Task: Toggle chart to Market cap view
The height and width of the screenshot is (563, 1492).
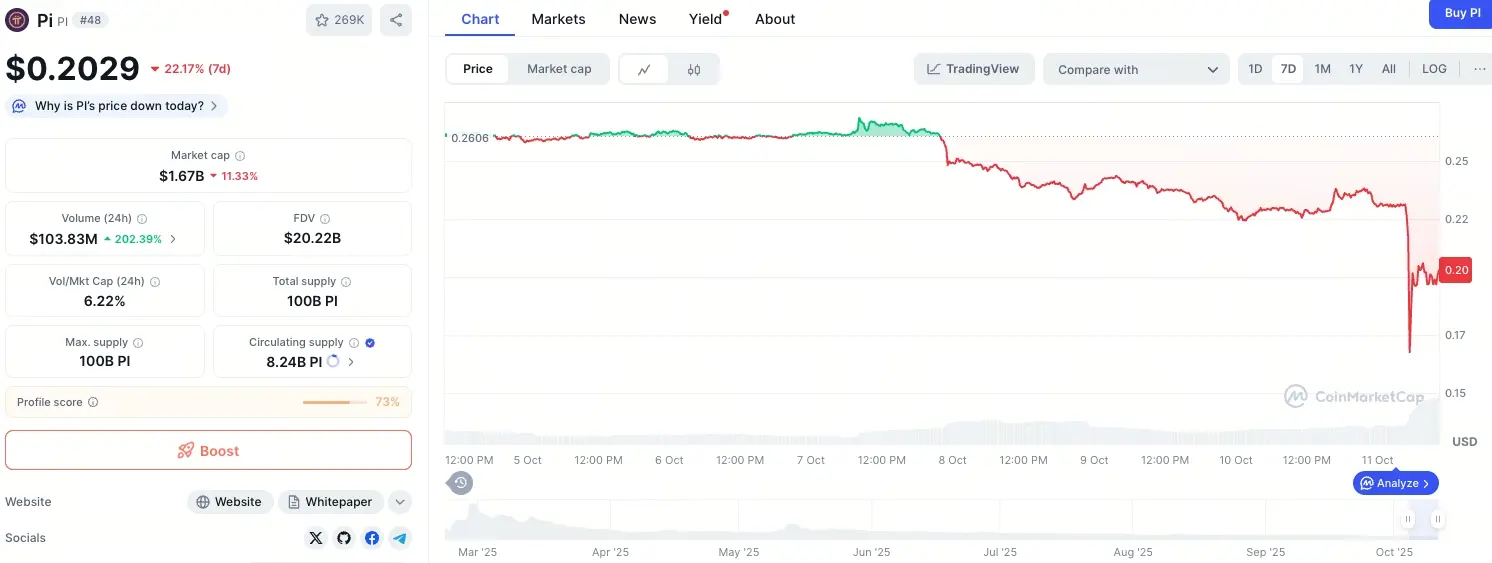Action: point(559,69)
